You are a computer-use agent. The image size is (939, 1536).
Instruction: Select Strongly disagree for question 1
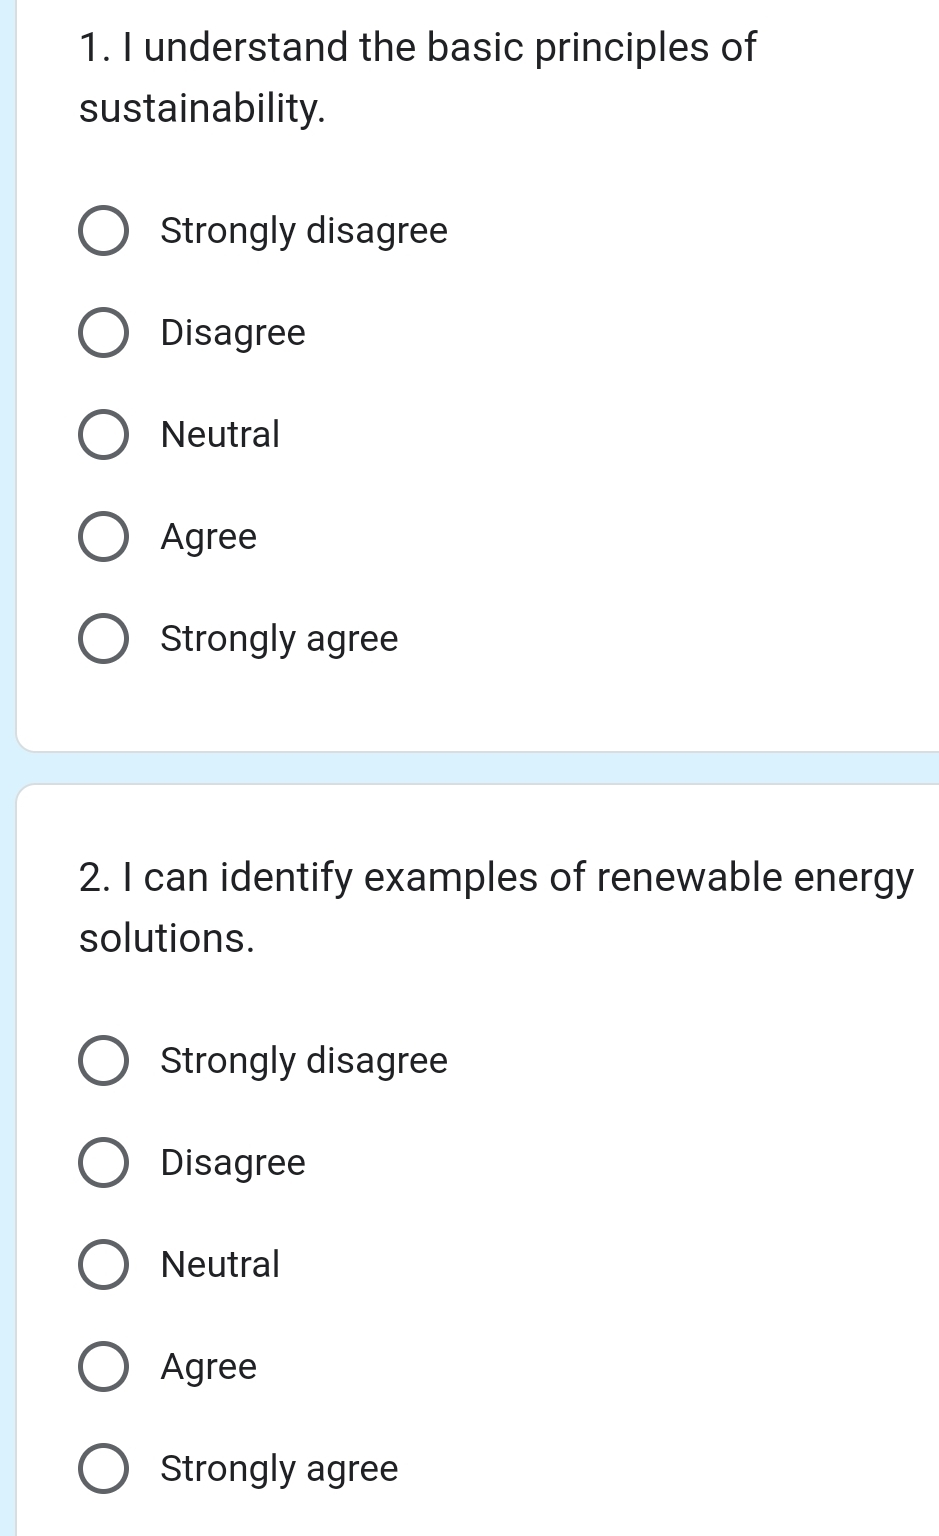[104, 231]
